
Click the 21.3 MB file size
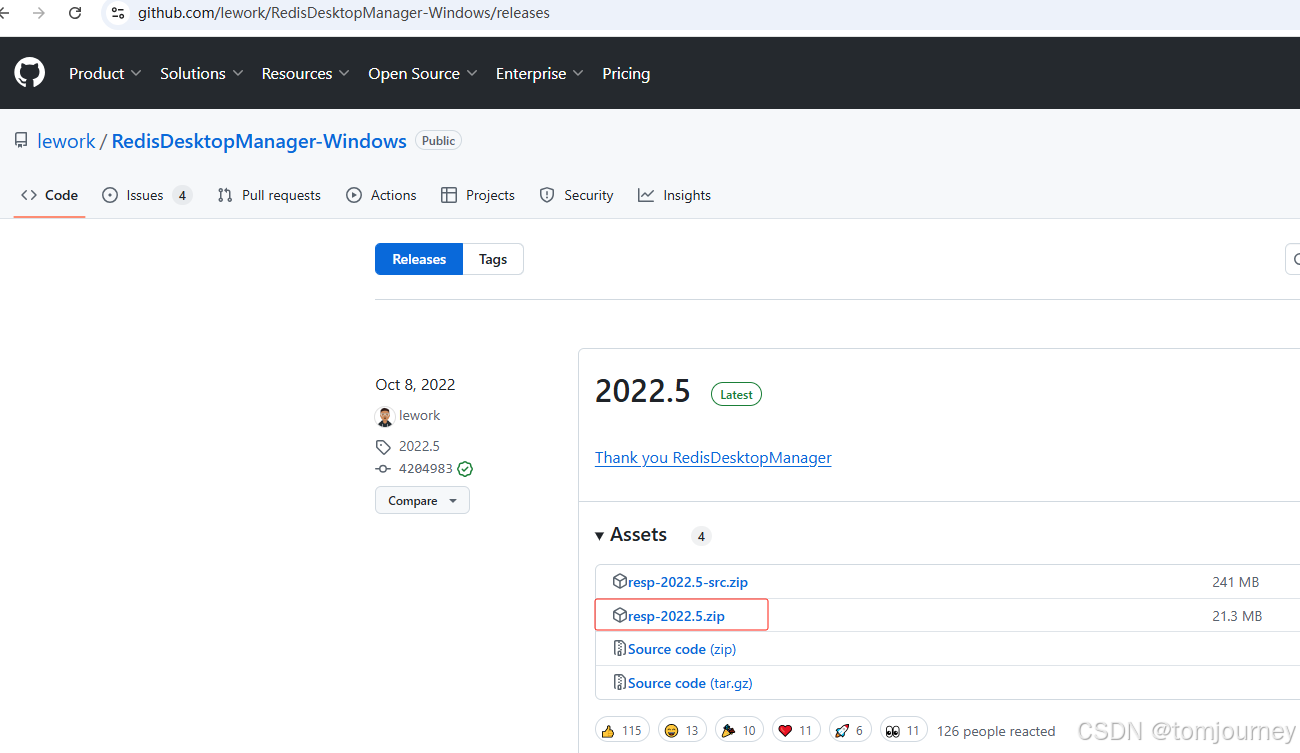coord(1237,616)
